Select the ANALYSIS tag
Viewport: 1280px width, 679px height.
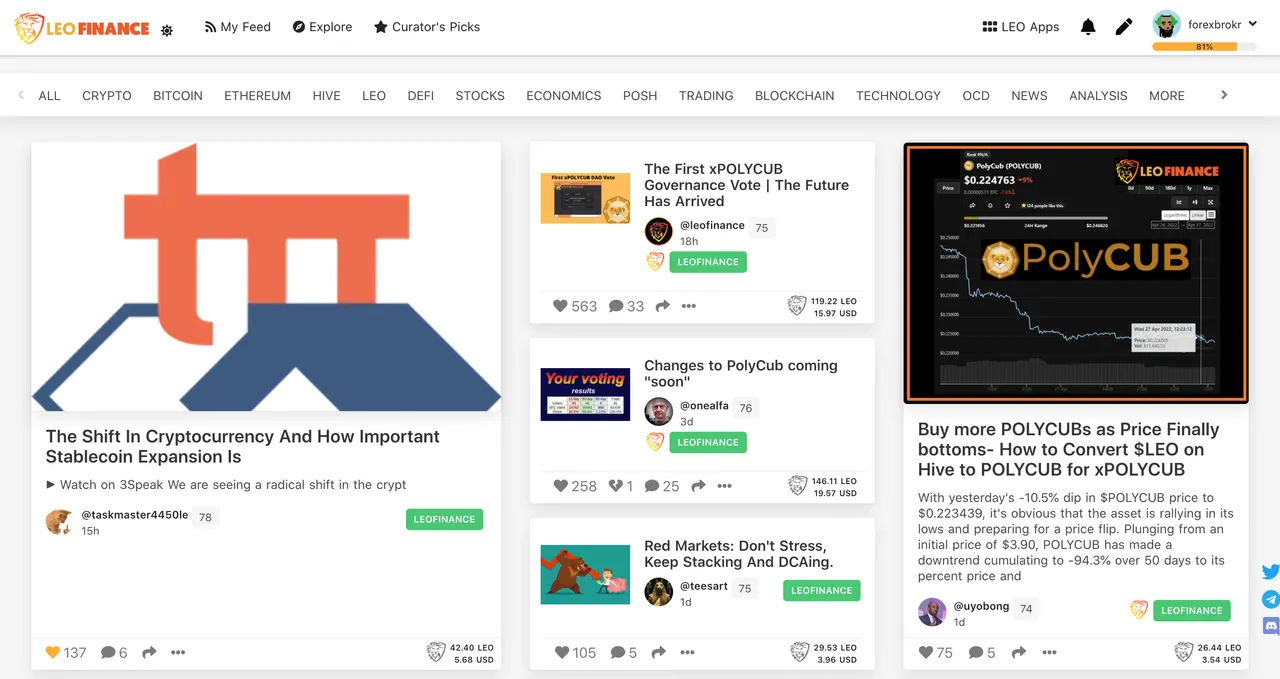(x=1098, y=96)
